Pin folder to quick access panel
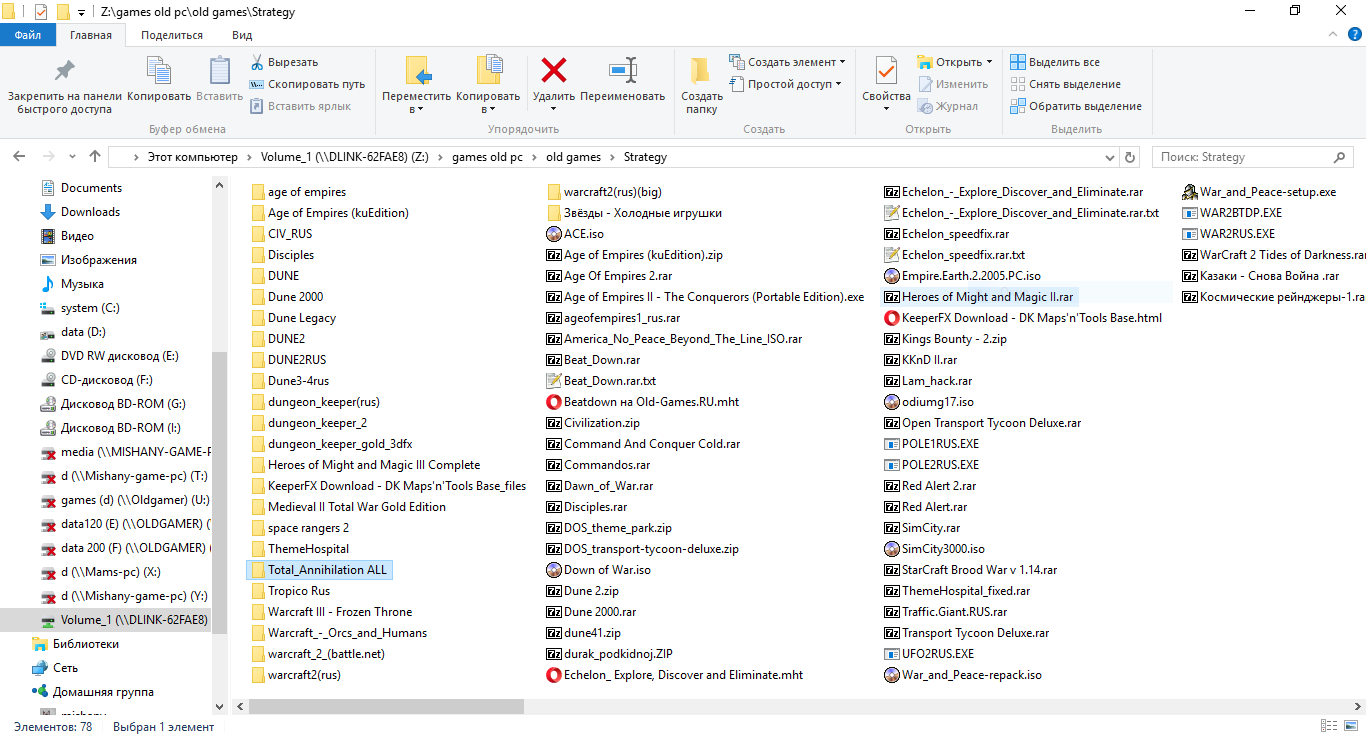Viewport: 1366px width, 738px height. [65, 85]
